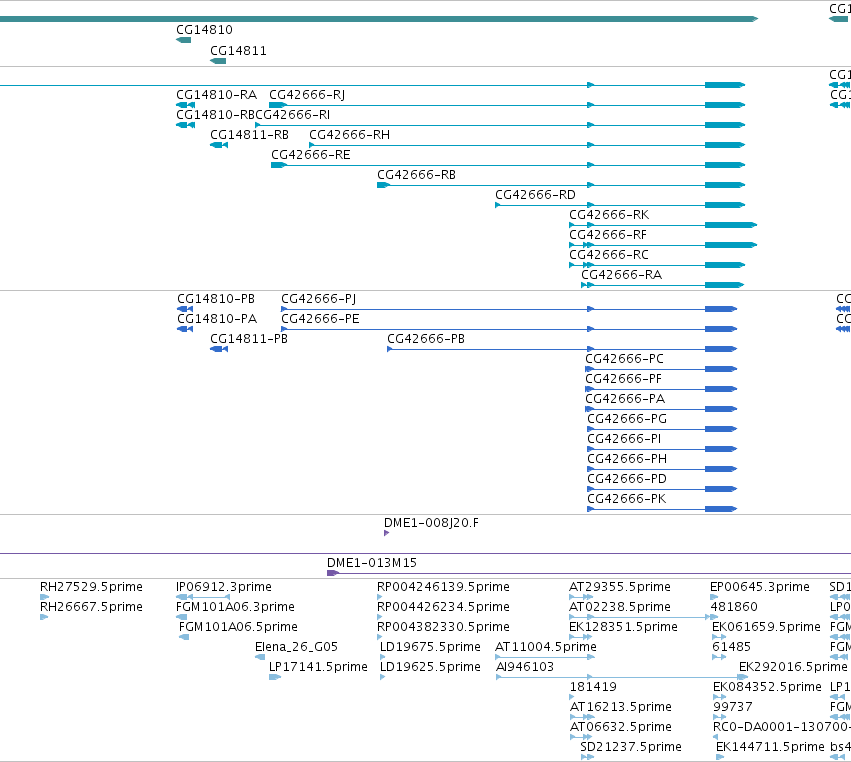Click the CG14811-PB protein label
This screenshot has width=851, height=762.
pyautogui.click(x=249, y=339)
